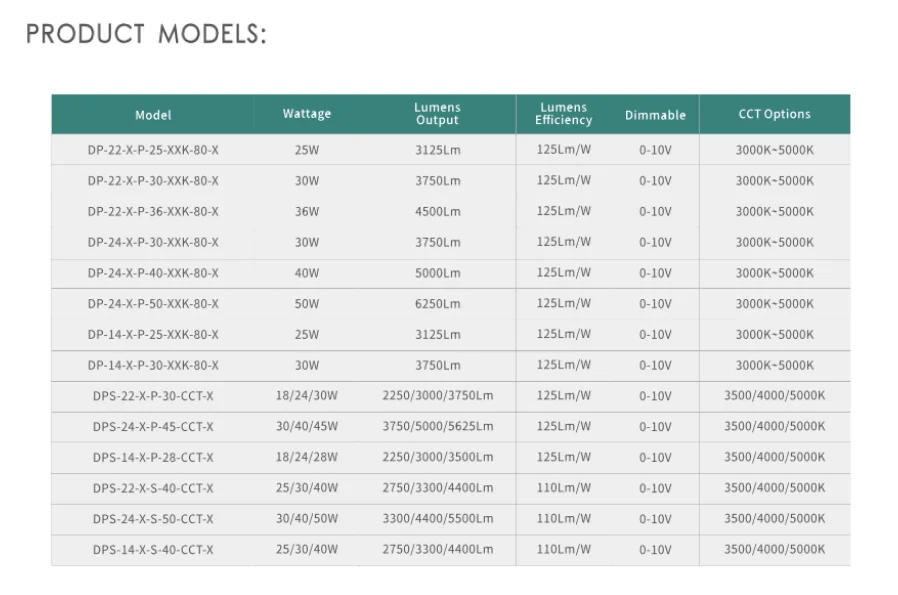Click the 6250Lm lumens output cell
898x595 pixels.
click(x=437, y=304)
